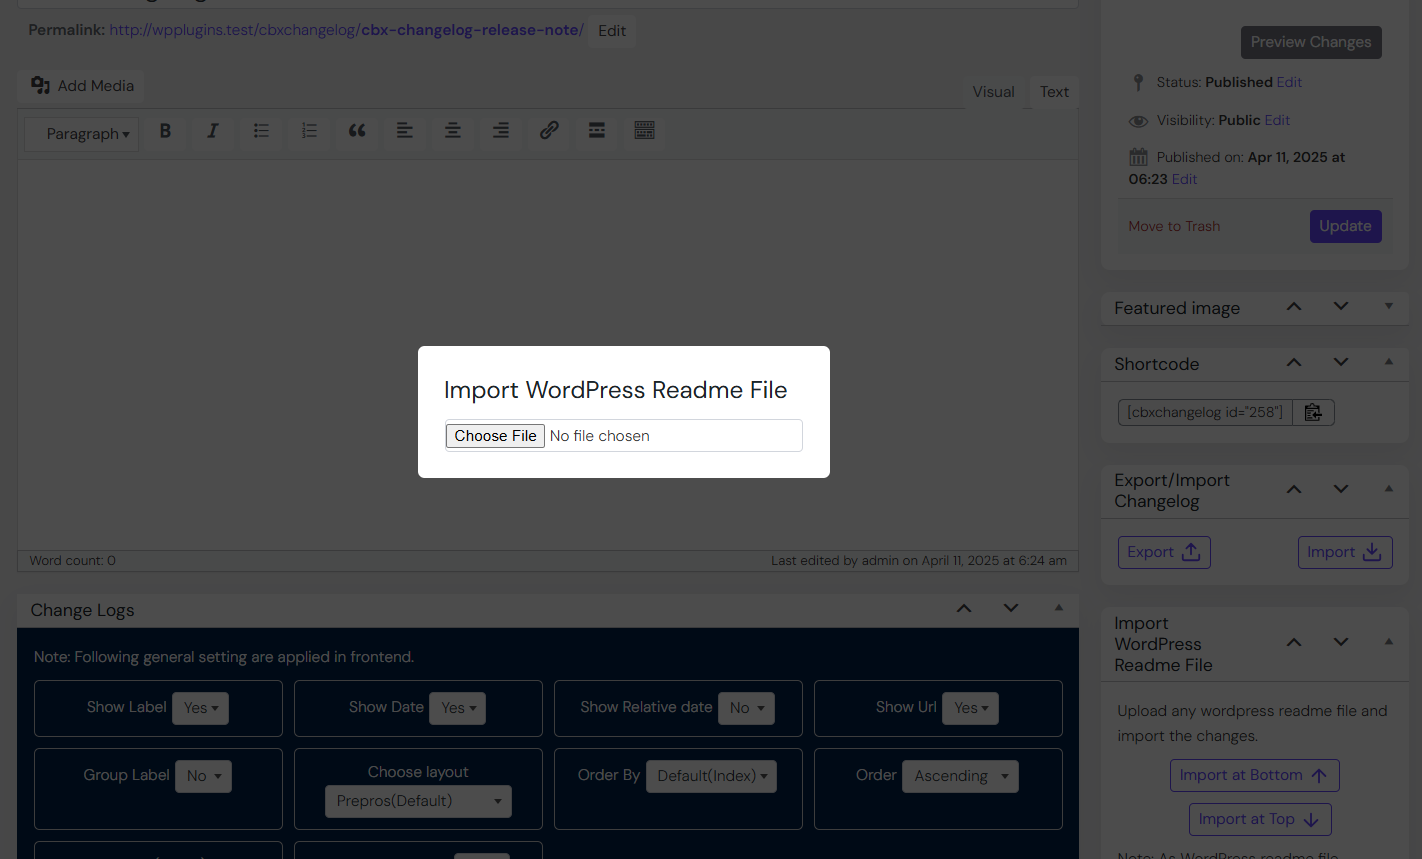Screen dimensions: 1422x859
Task: Insert Read More tag
Action: tap(597, 131)
